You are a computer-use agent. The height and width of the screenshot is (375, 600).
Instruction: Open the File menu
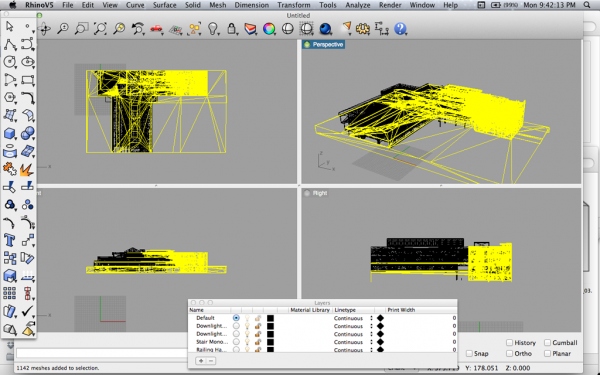coord(67,5)
